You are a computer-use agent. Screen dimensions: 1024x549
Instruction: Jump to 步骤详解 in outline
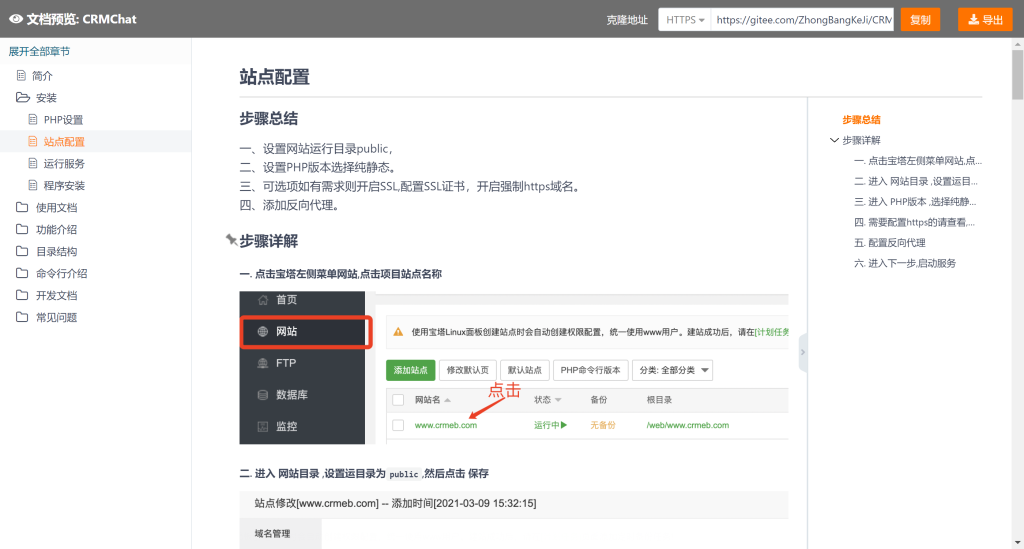click(x=861, y=140)
